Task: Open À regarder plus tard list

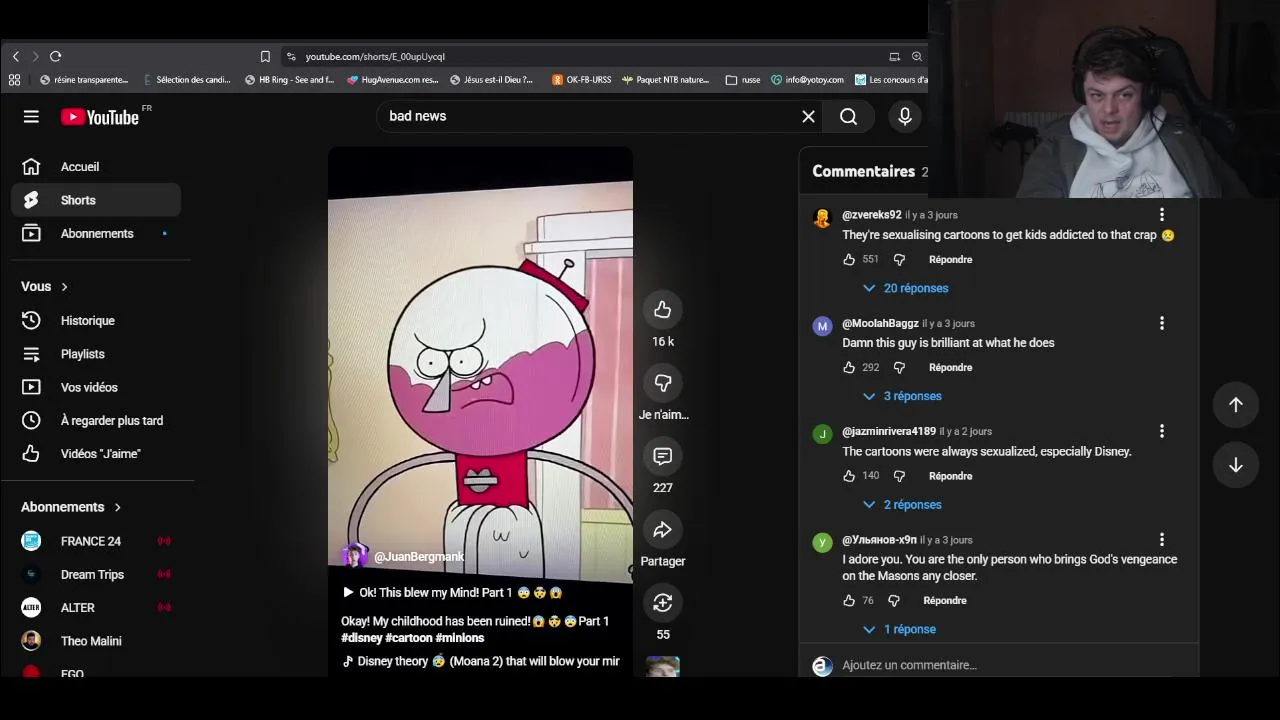Action: tap(96, 421)
